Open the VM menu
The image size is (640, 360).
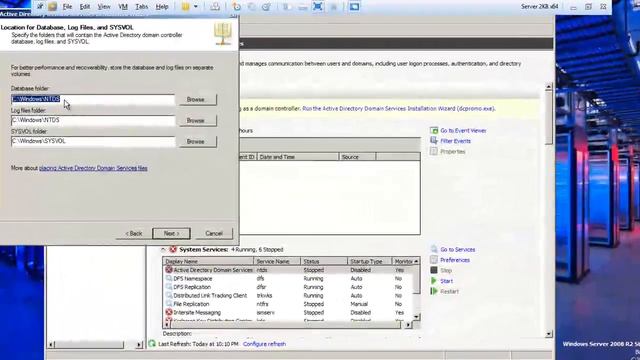(x=122, y=7)
